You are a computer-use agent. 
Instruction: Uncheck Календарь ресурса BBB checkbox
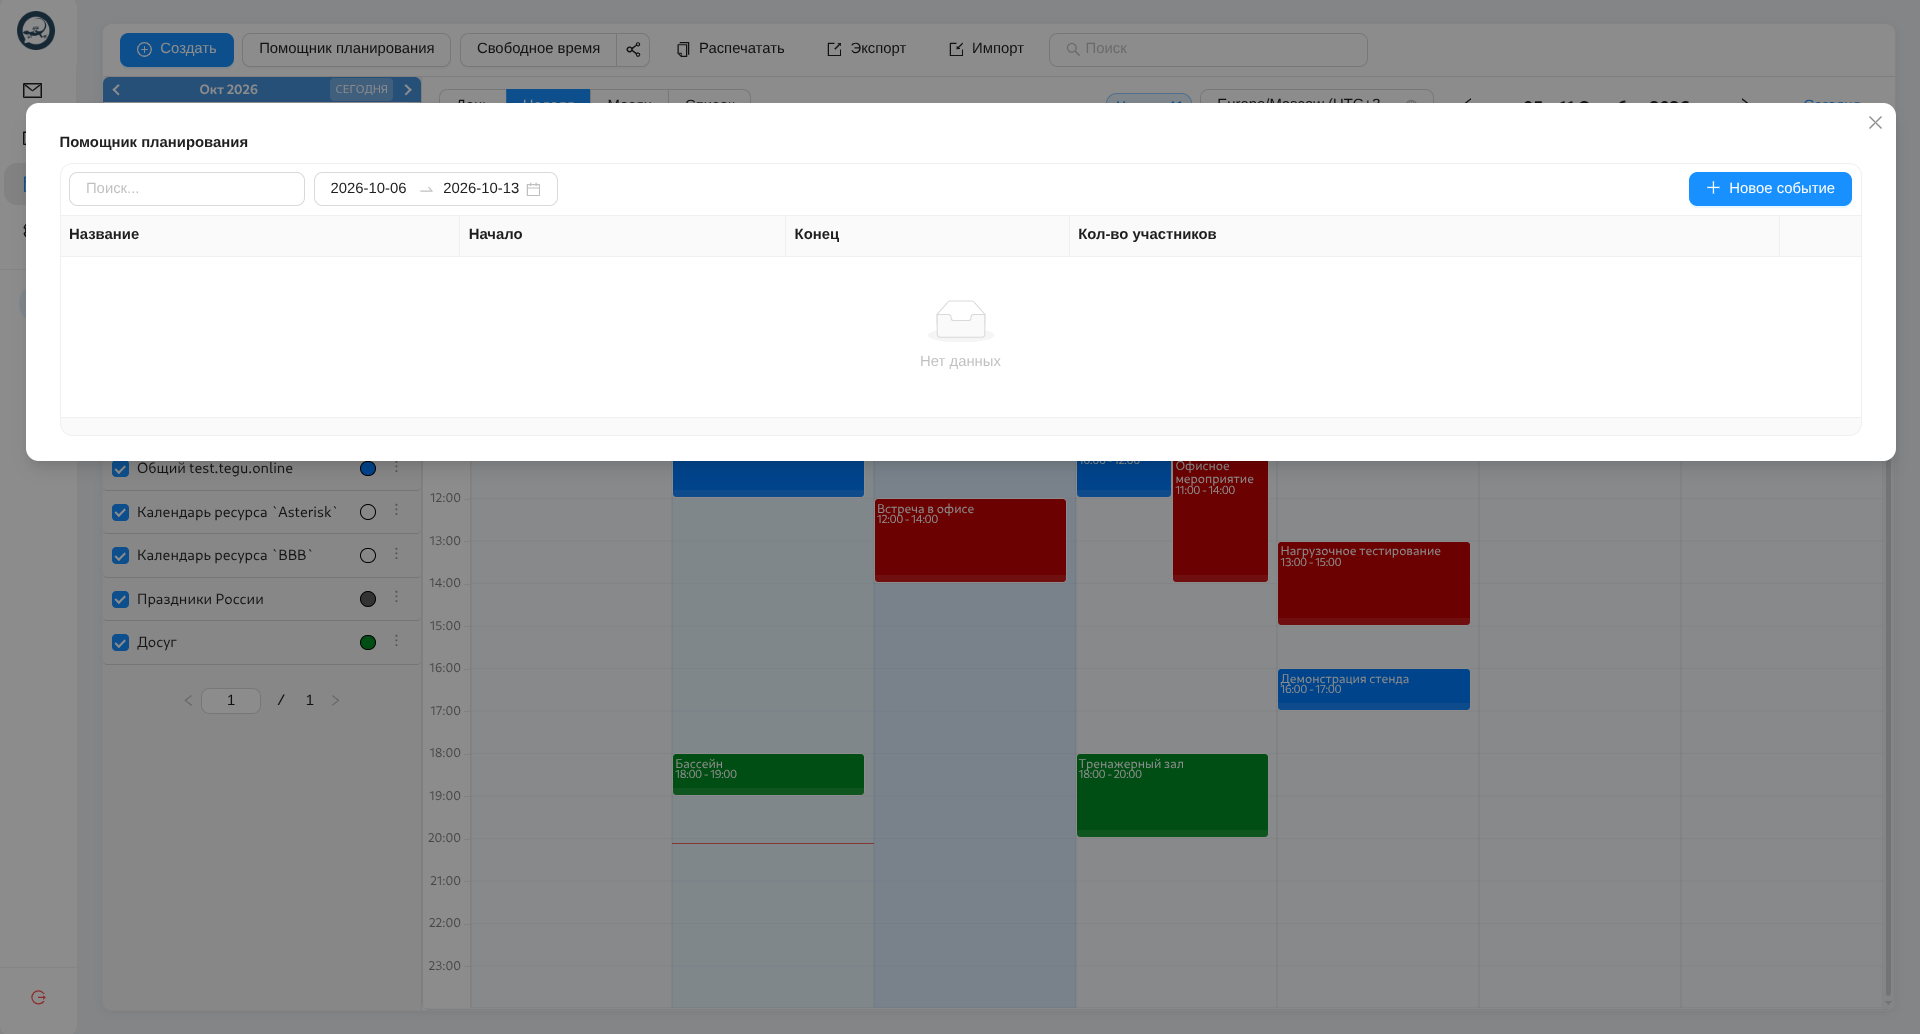click(121, 555)
